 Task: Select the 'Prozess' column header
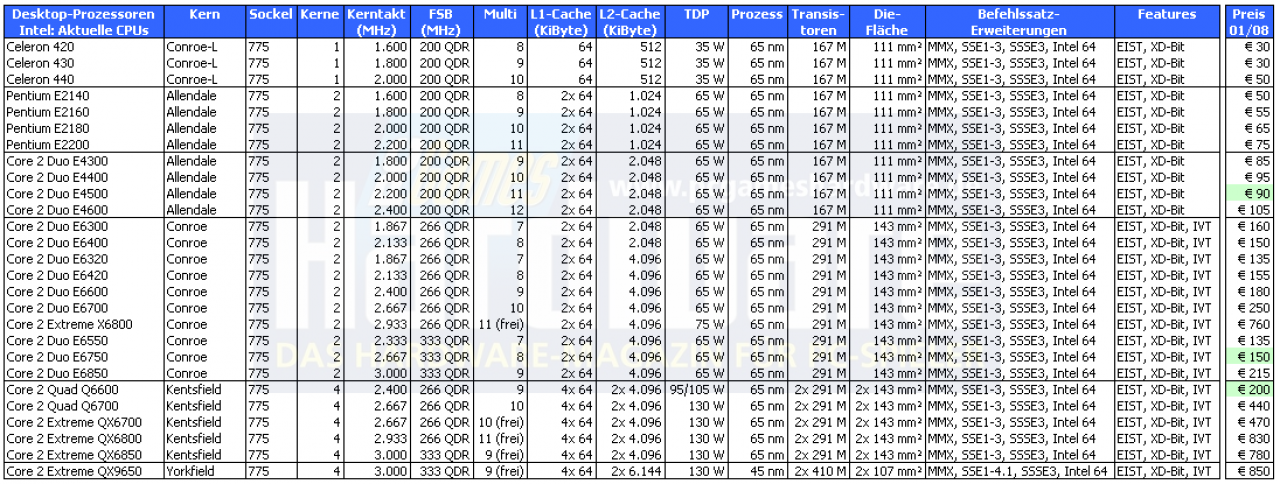(757, 22)
